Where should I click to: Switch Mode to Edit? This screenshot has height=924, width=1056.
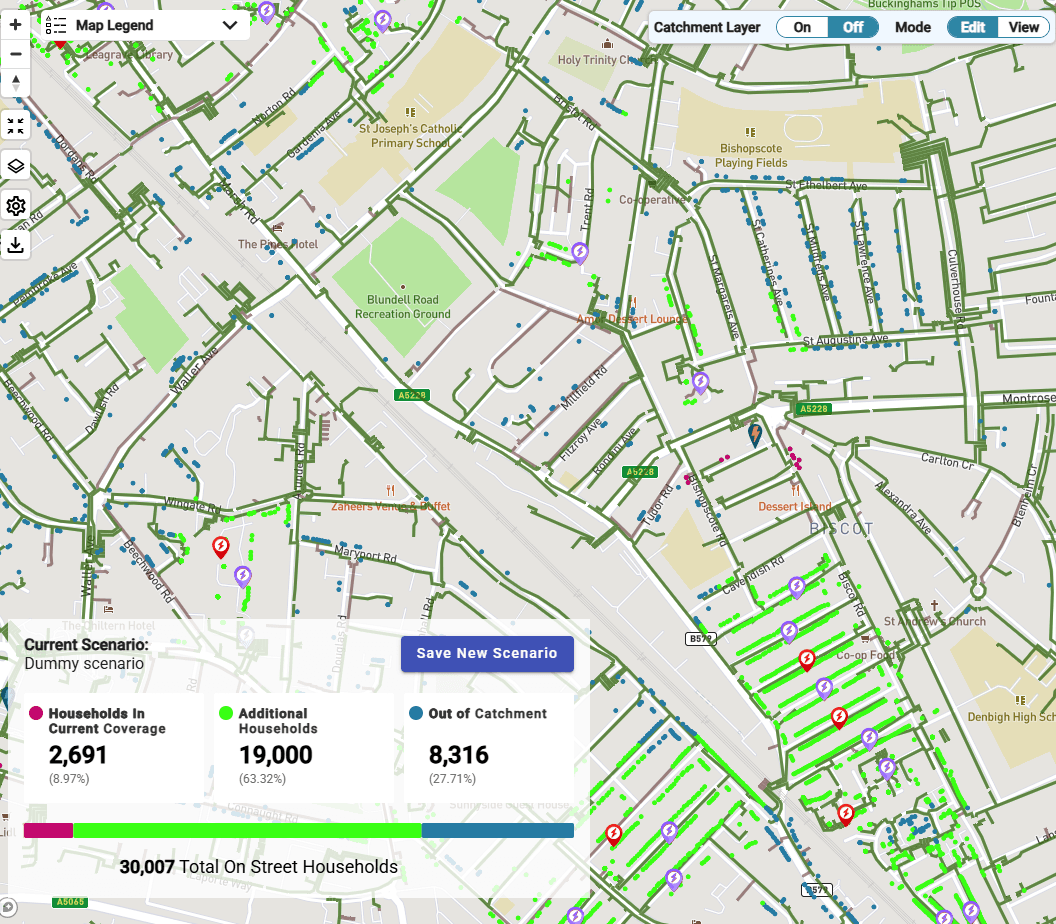pos(972,27)
